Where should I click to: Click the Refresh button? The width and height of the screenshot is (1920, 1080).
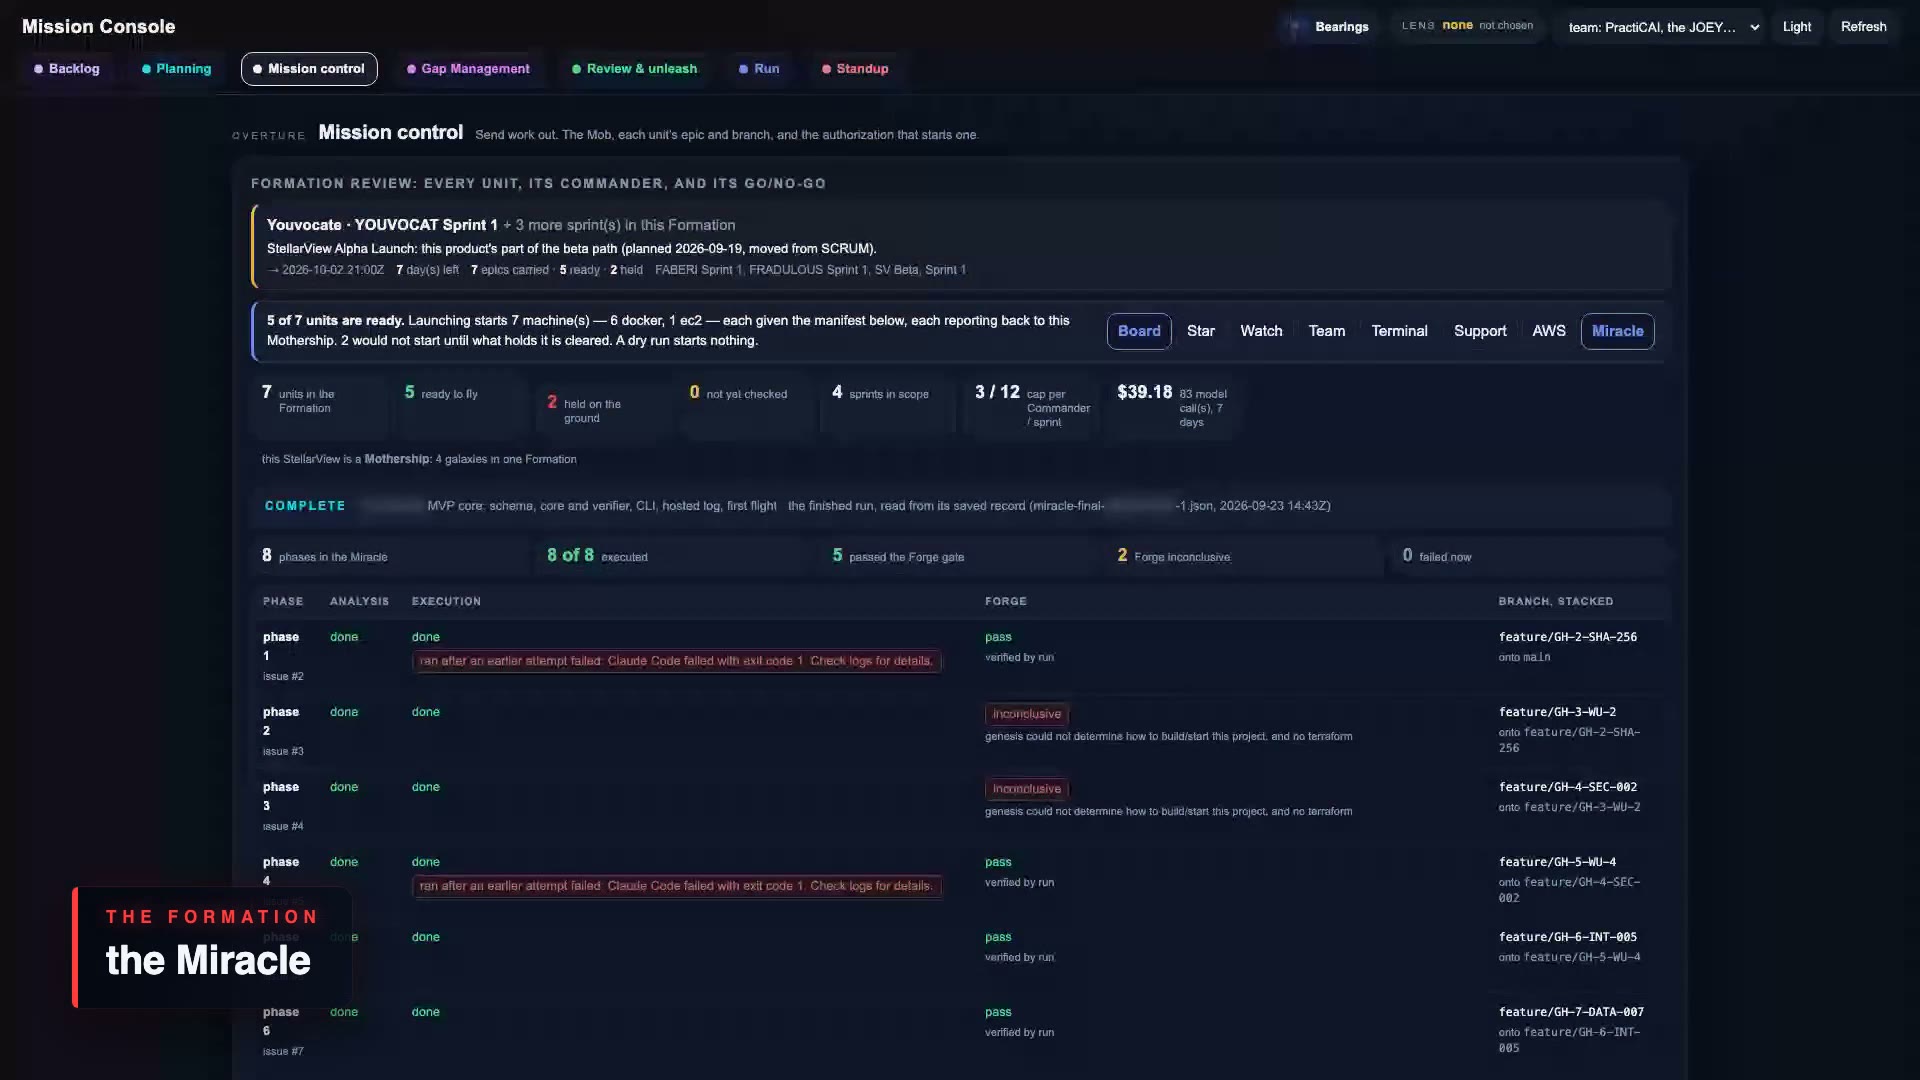click(1863, 27)
